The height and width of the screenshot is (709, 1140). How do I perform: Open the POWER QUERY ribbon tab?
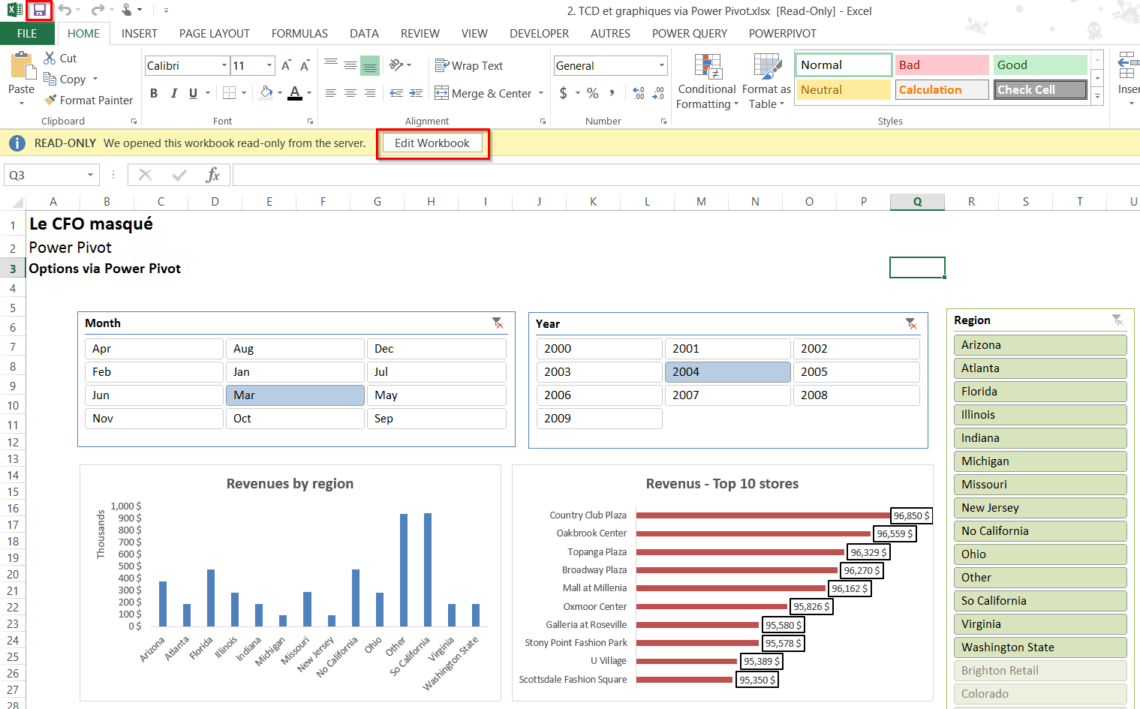689,33
